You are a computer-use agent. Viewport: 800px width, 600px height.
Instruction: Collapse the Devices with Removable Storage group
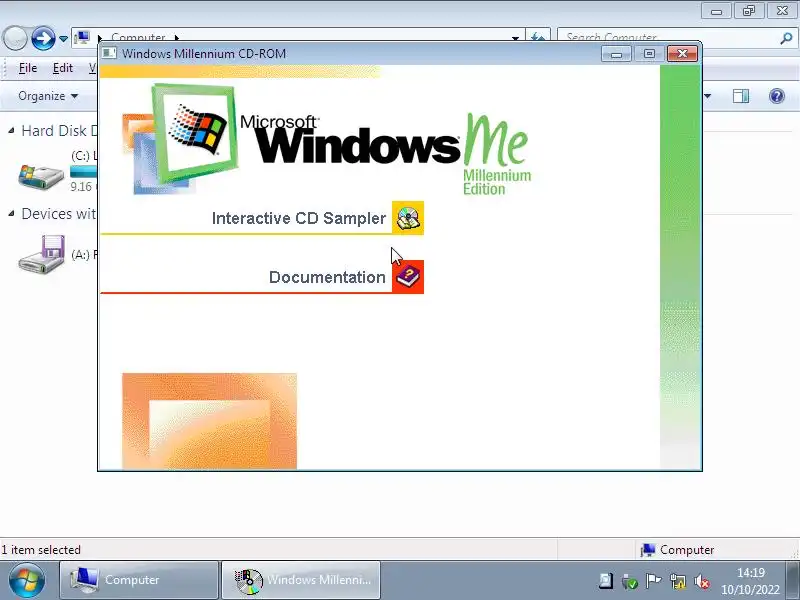coord(11,214)
